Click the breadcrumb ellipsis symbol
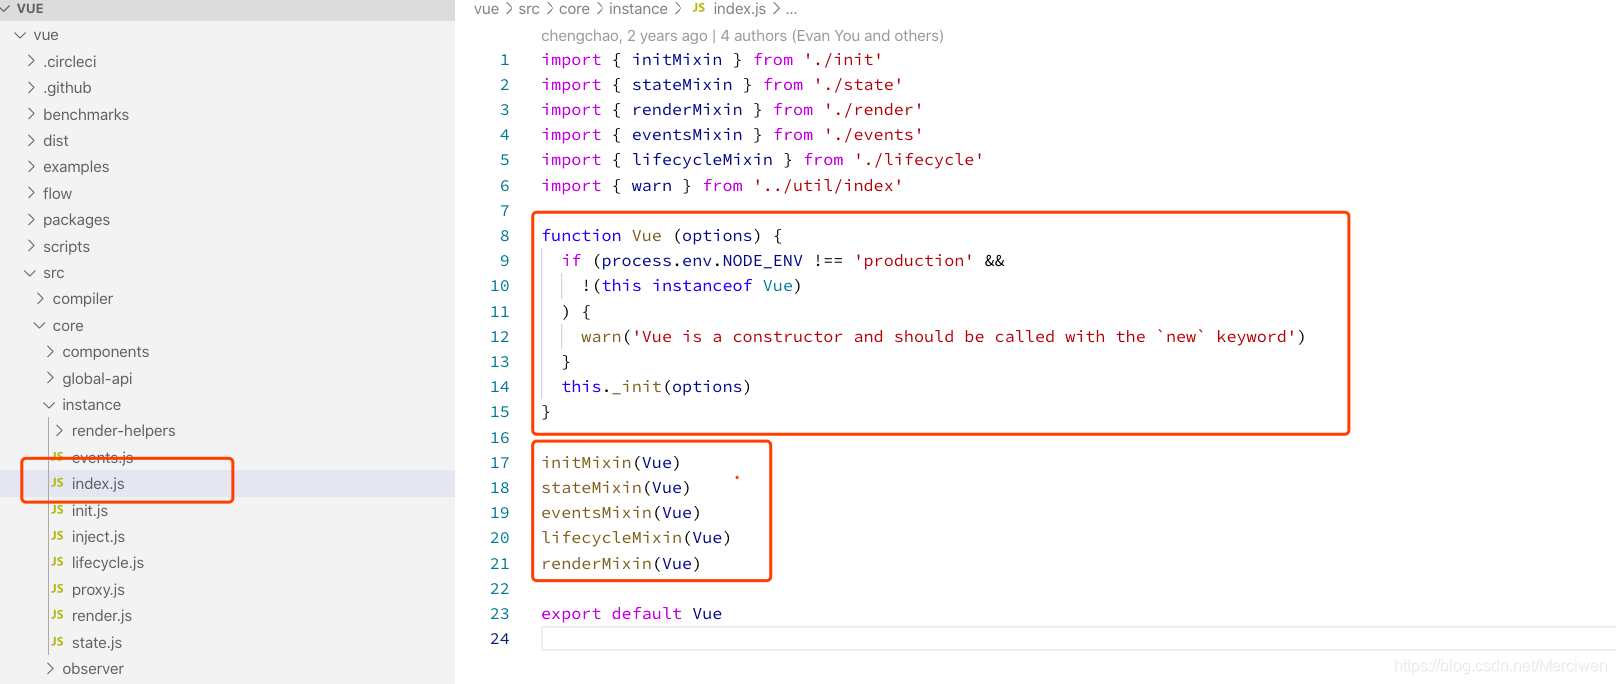The image size is (1616, 684). (x=792, y=10)
